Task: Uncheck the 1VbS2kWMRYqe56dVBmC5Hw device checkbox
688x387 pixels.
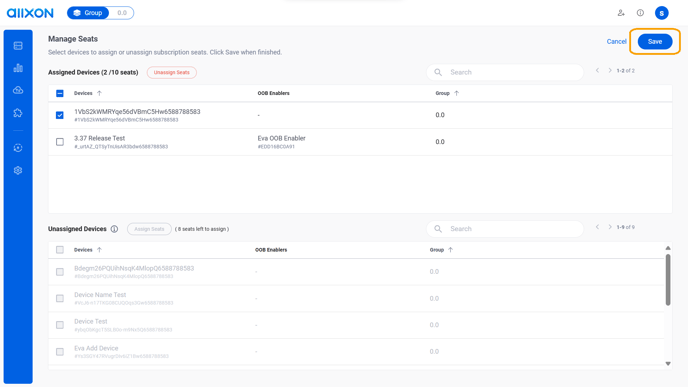Action: (60, 115)
